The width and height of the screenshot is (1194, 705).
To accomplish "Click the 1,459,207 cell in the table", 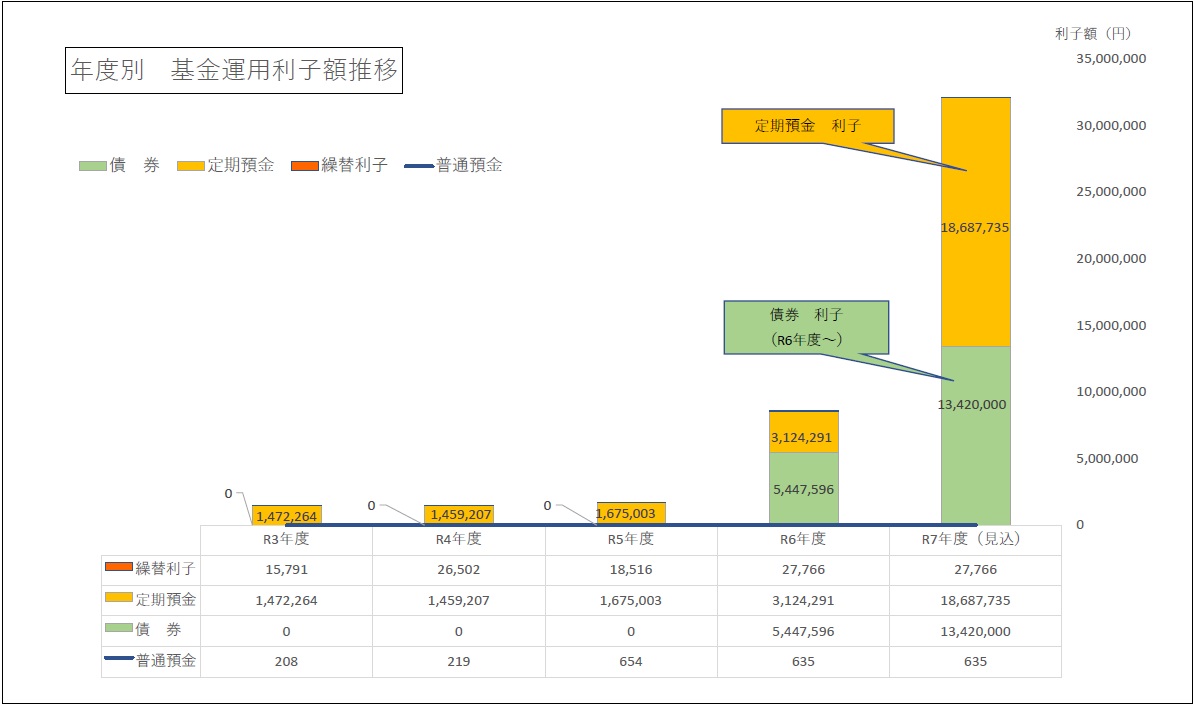I will point(458,601).
